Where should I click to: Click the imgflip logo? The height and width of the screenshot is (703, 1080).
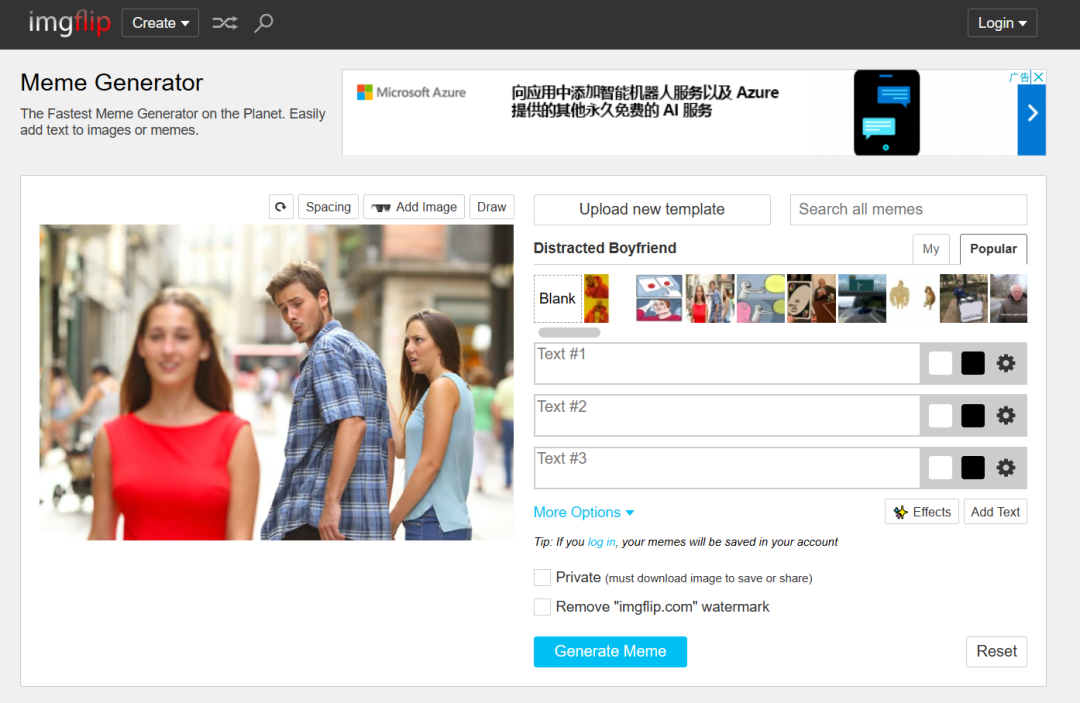coord(69,23)
